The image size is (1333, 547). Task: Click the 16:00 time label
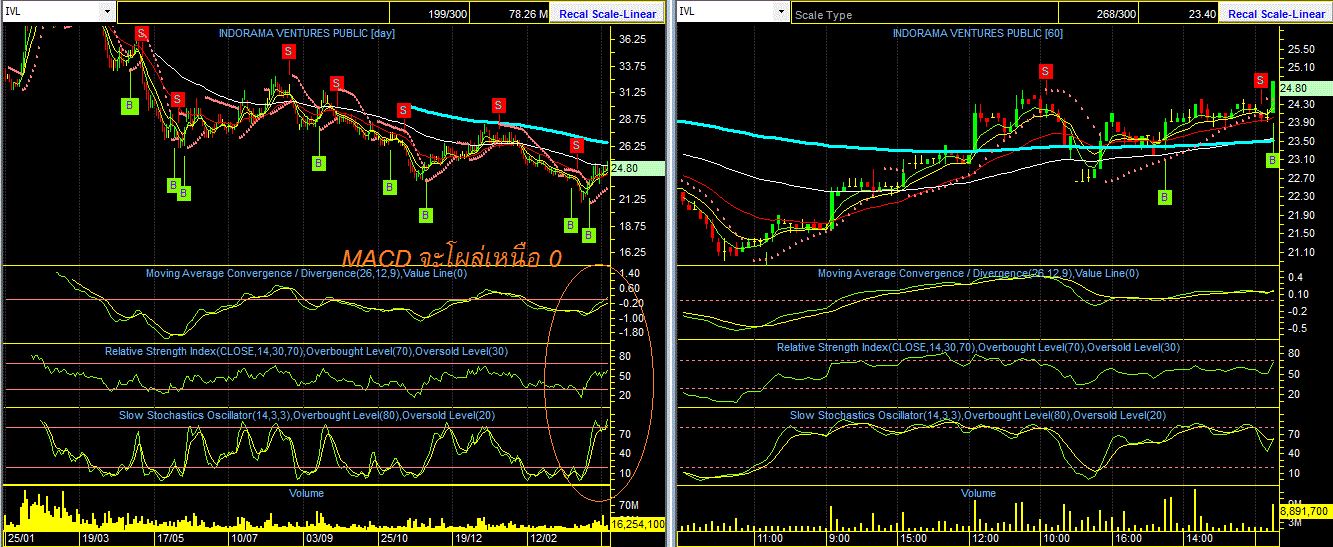click(x=1127, y=538)
